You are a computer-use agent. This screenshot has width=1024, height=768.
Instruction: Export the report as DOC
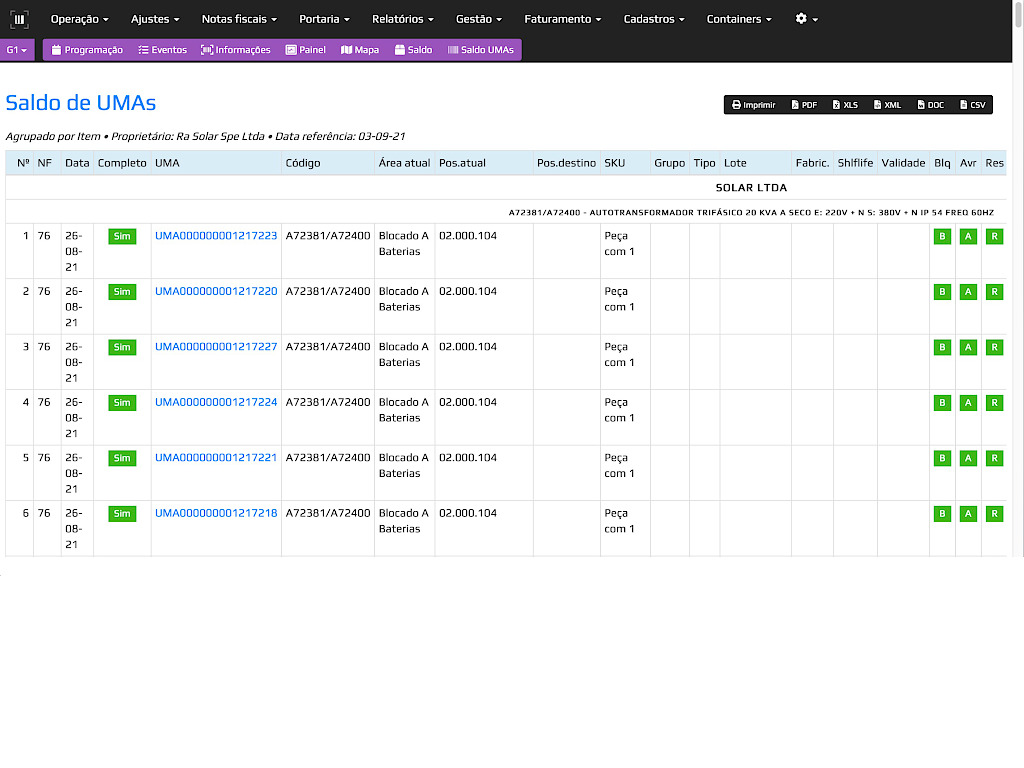pyautogui.click(x=931, y=104)
